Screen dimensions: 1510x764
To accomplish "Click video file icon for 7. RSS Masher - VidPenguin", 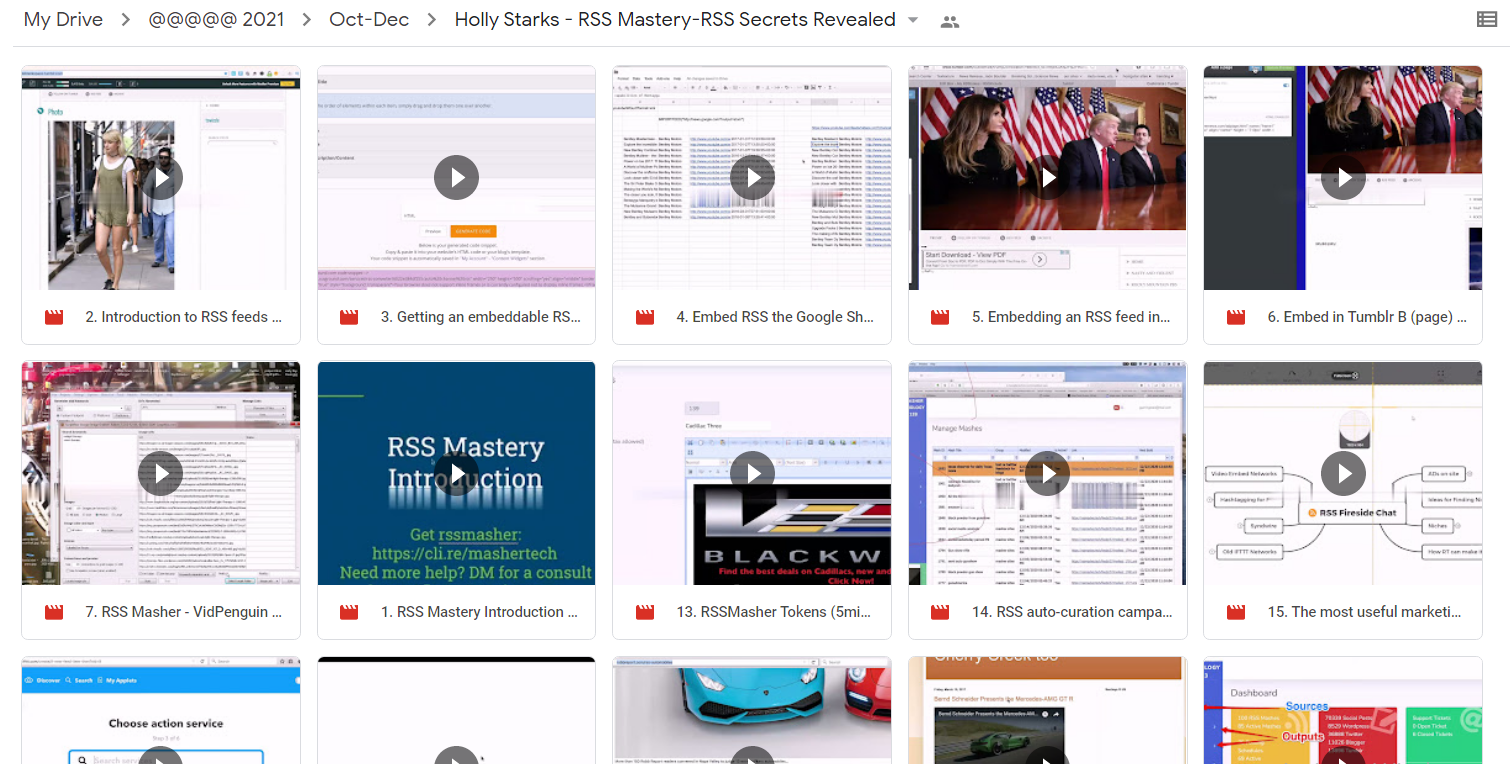I will pyautogui.click(x=54, y=612).
